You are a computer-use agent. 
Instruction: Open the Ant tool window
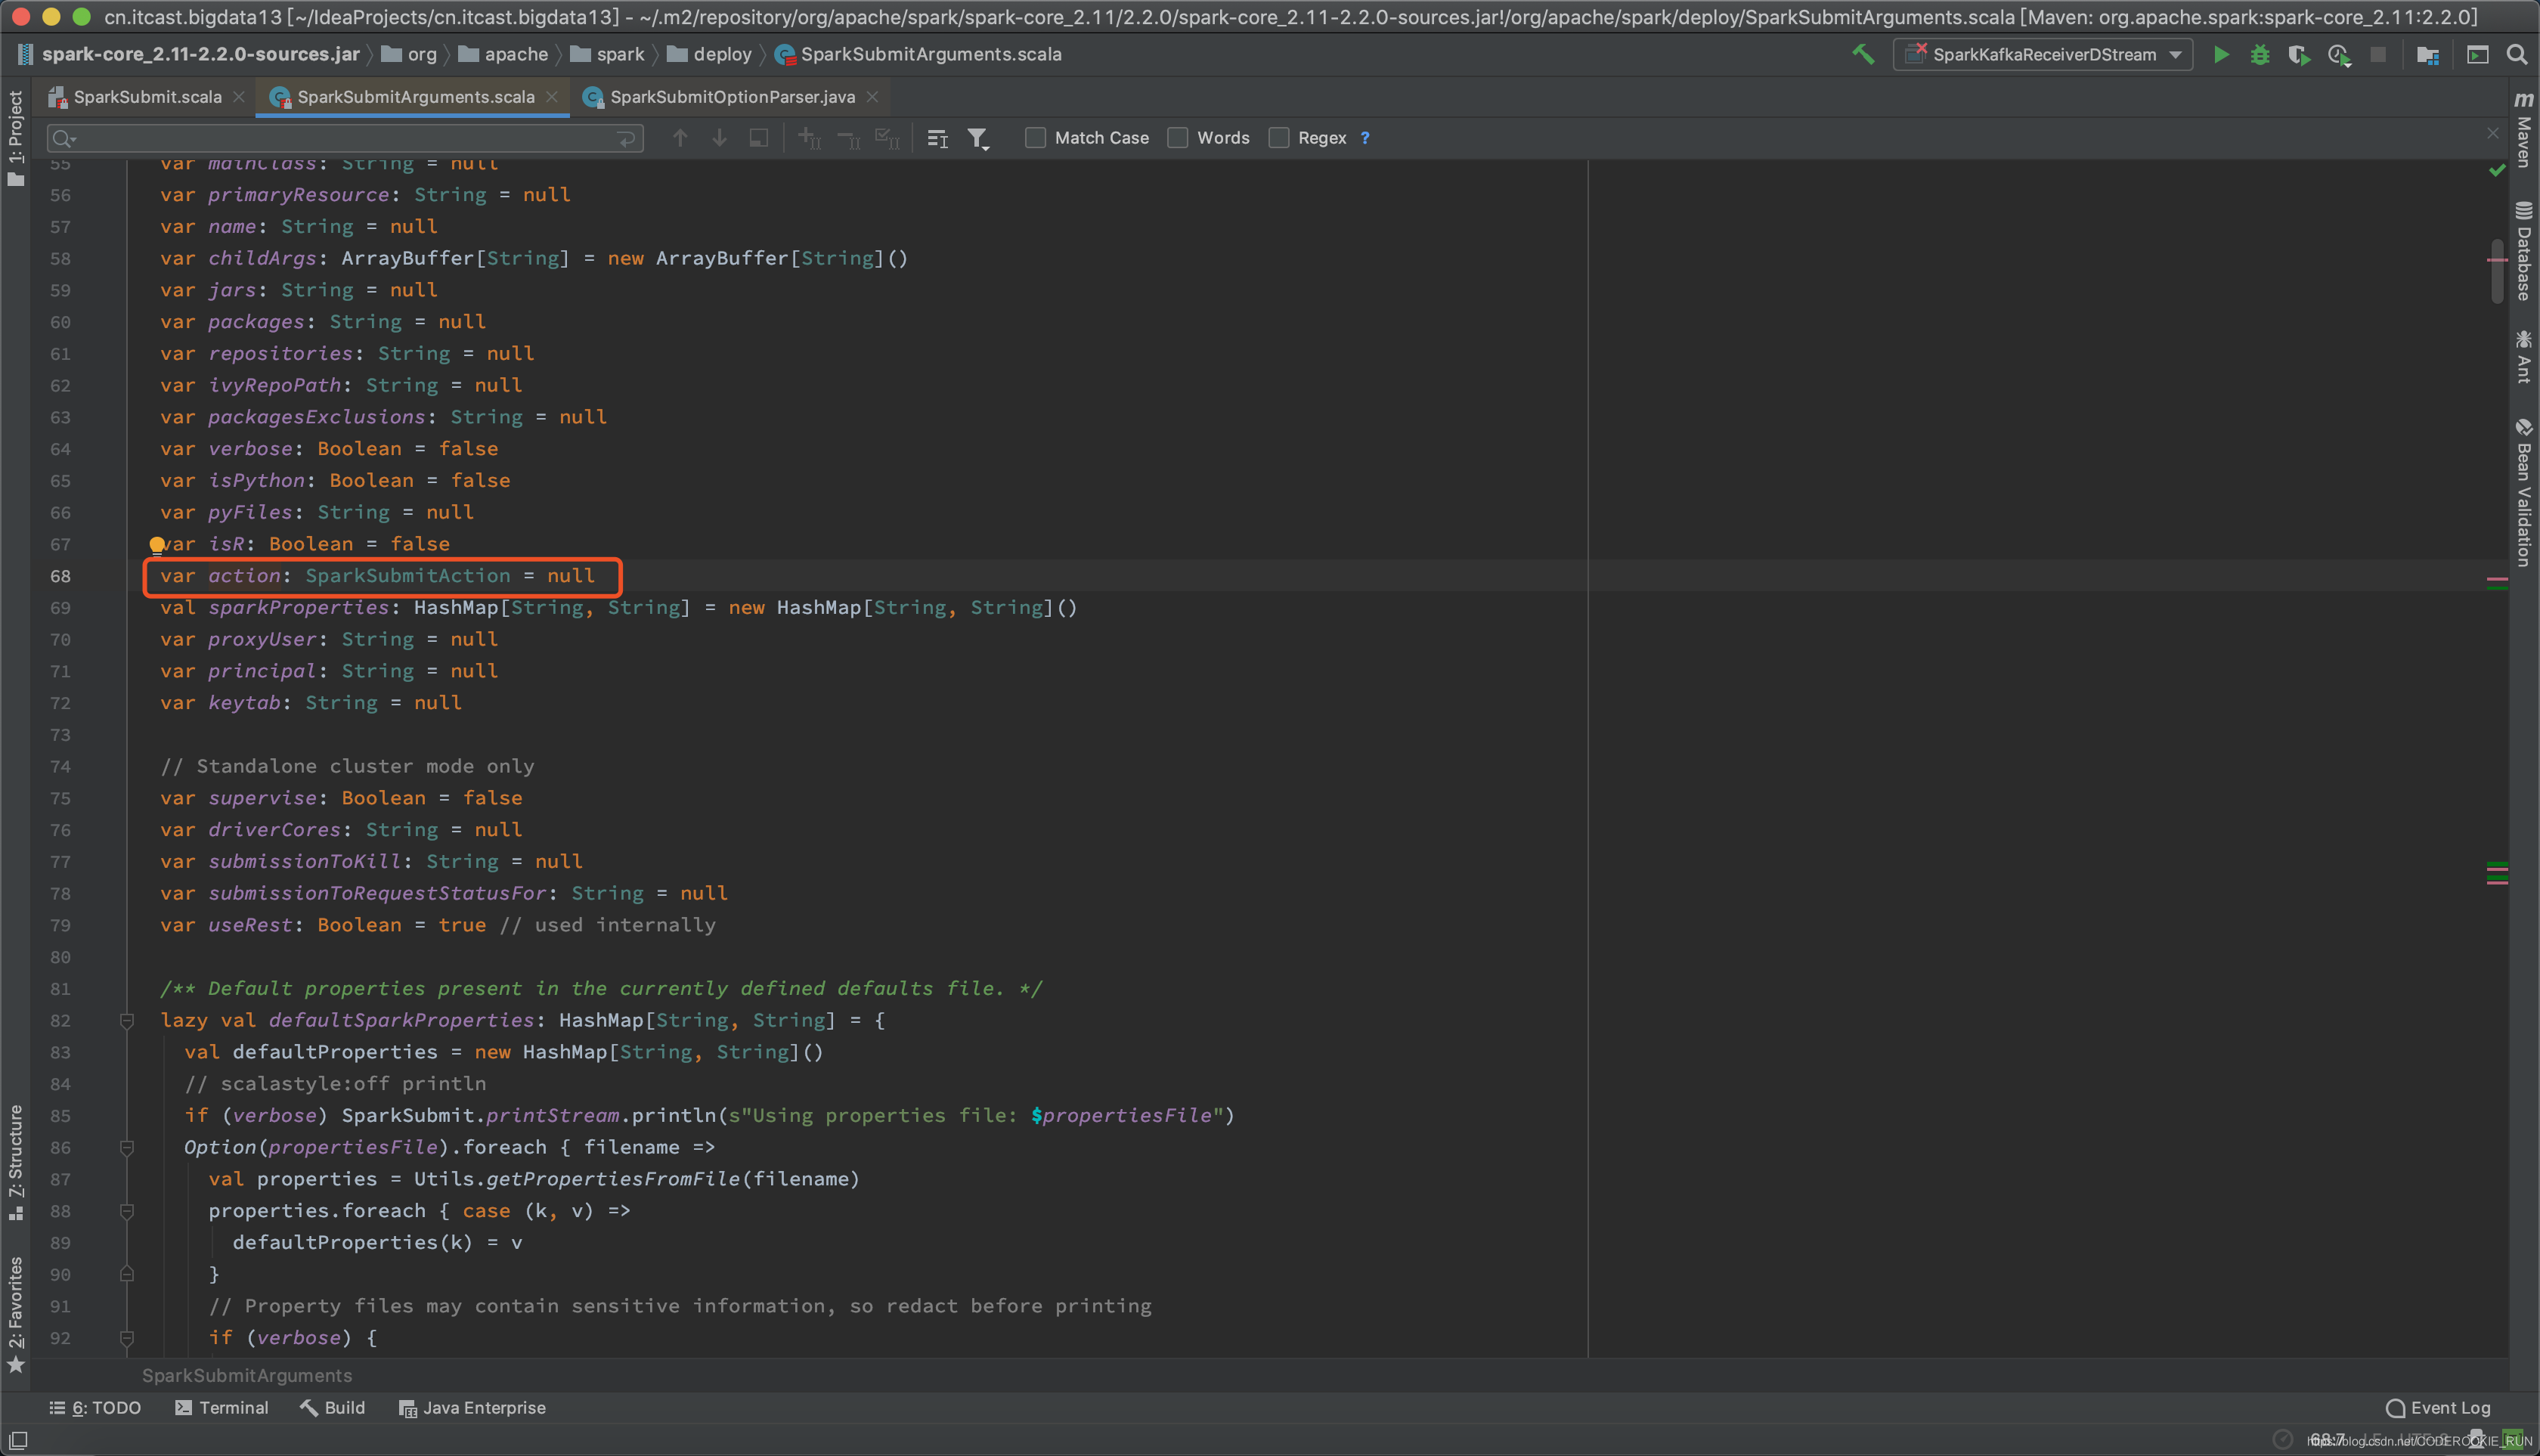click(x=2524, y=357)
